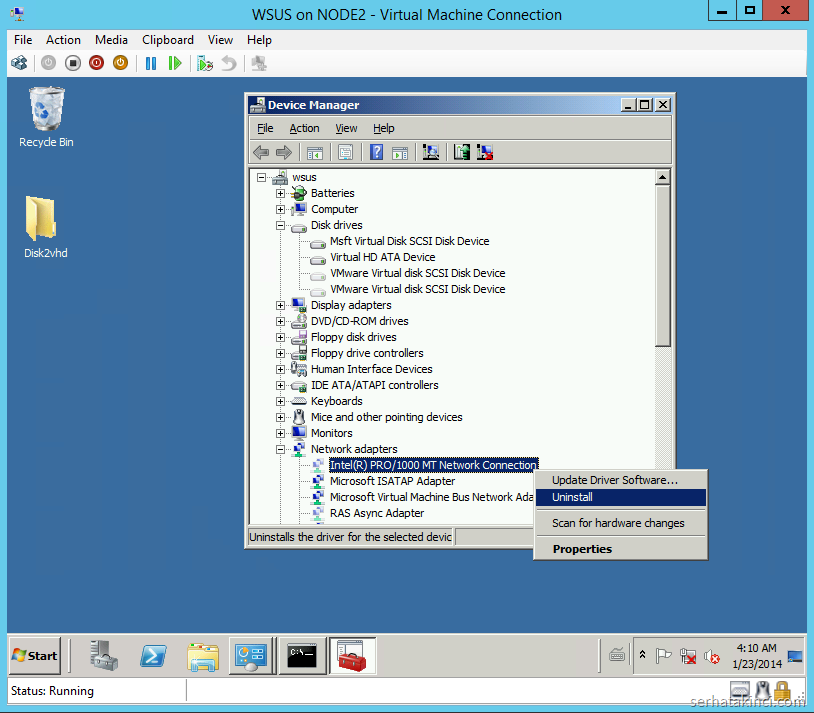814x713 pixels.
Task: Select Human Interface Devices category
Action: [x=372, y=369]
